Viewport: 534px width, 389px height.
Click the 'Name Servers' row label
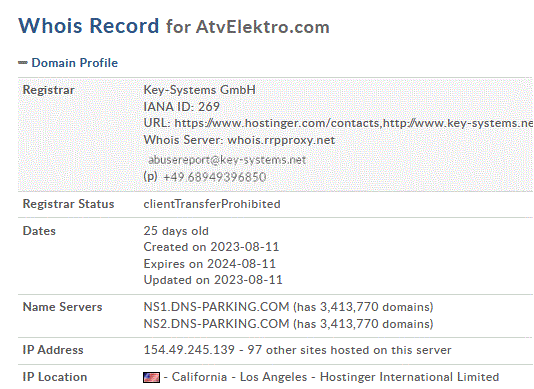pos(62,307)
